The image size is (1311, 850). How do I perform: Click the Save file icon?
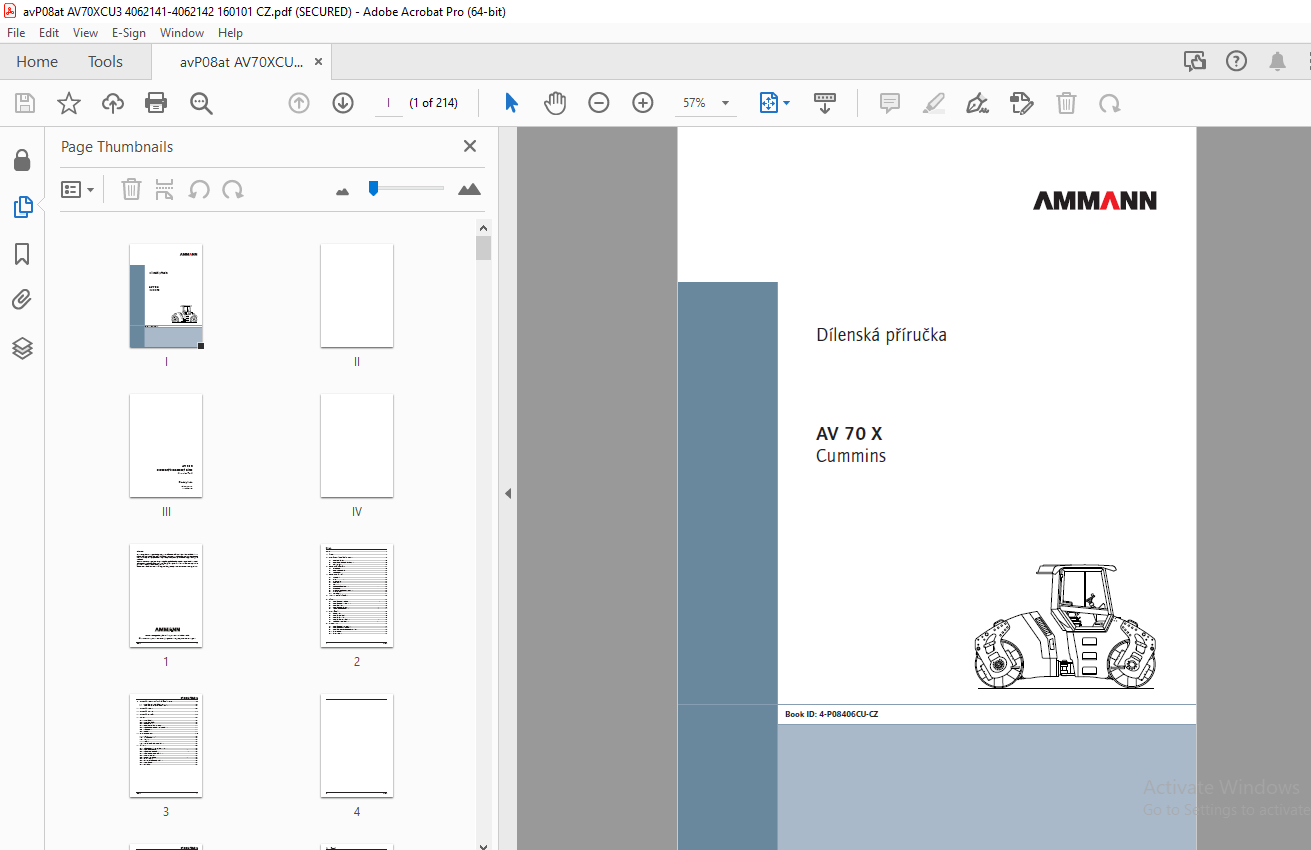point(25,103)
